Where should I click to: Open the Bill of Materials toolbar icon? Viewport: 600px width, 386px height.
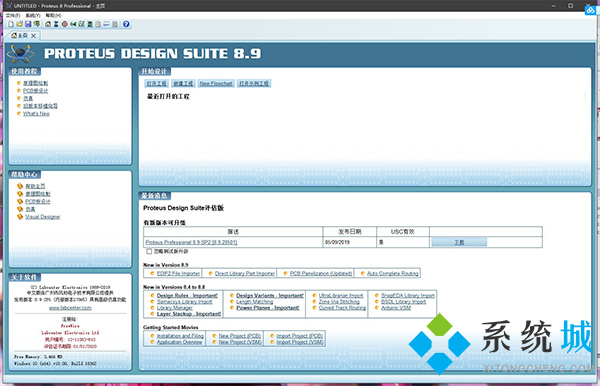98,24
